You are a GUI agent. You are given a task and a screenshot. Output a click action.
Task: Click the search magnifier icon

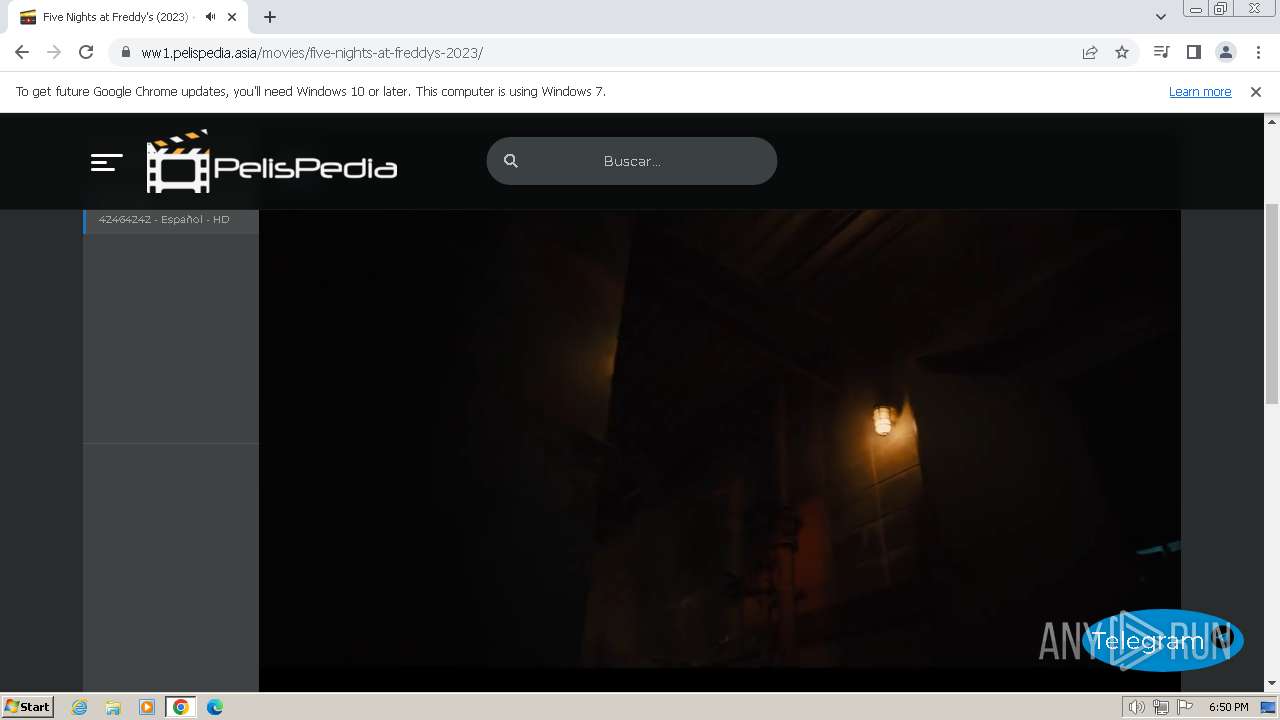[x=511, y=161]
